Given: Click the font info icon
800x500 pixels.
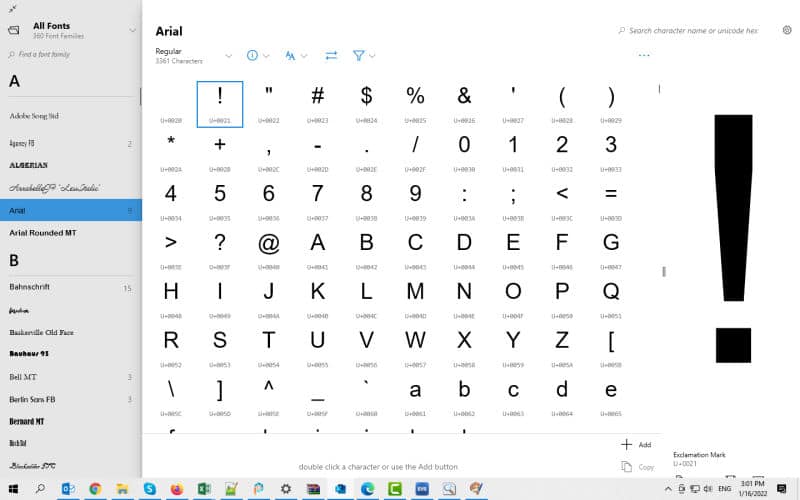Looking at the screenshot, I should pos(252,55).
